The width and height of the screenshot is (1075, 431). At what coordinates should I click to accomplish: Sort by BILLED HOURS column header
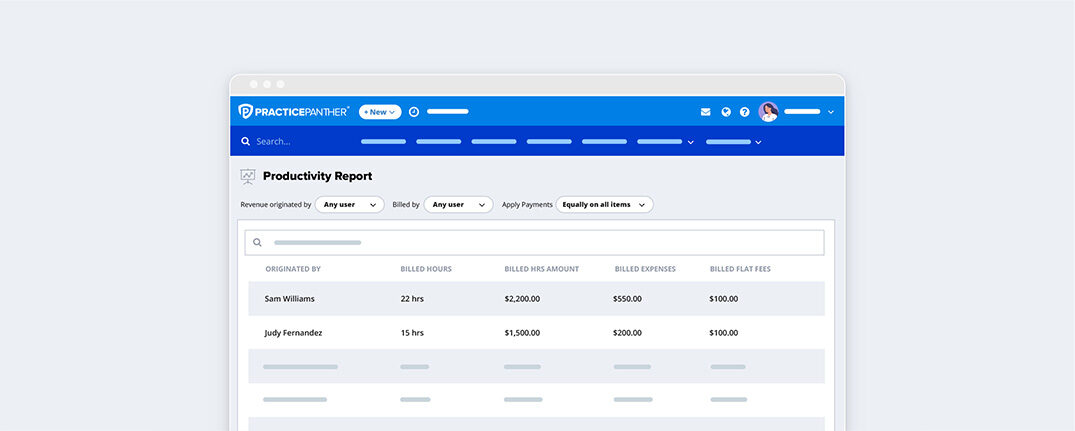[426, 269]
